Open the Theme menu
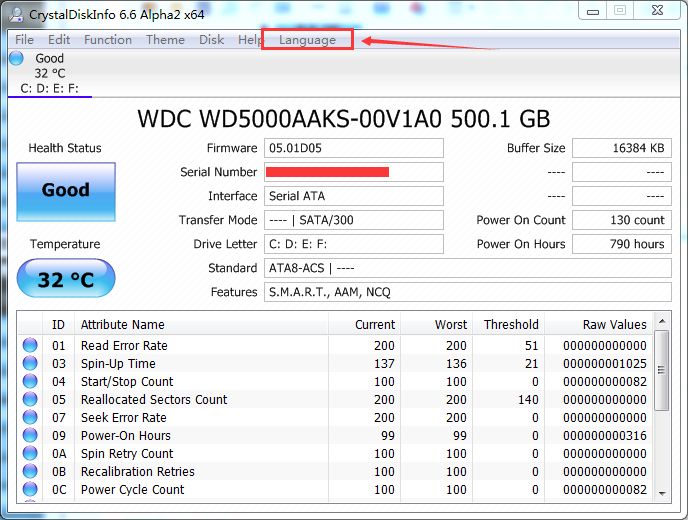Viewport: 688px width, 520px height. coord(165,40)
